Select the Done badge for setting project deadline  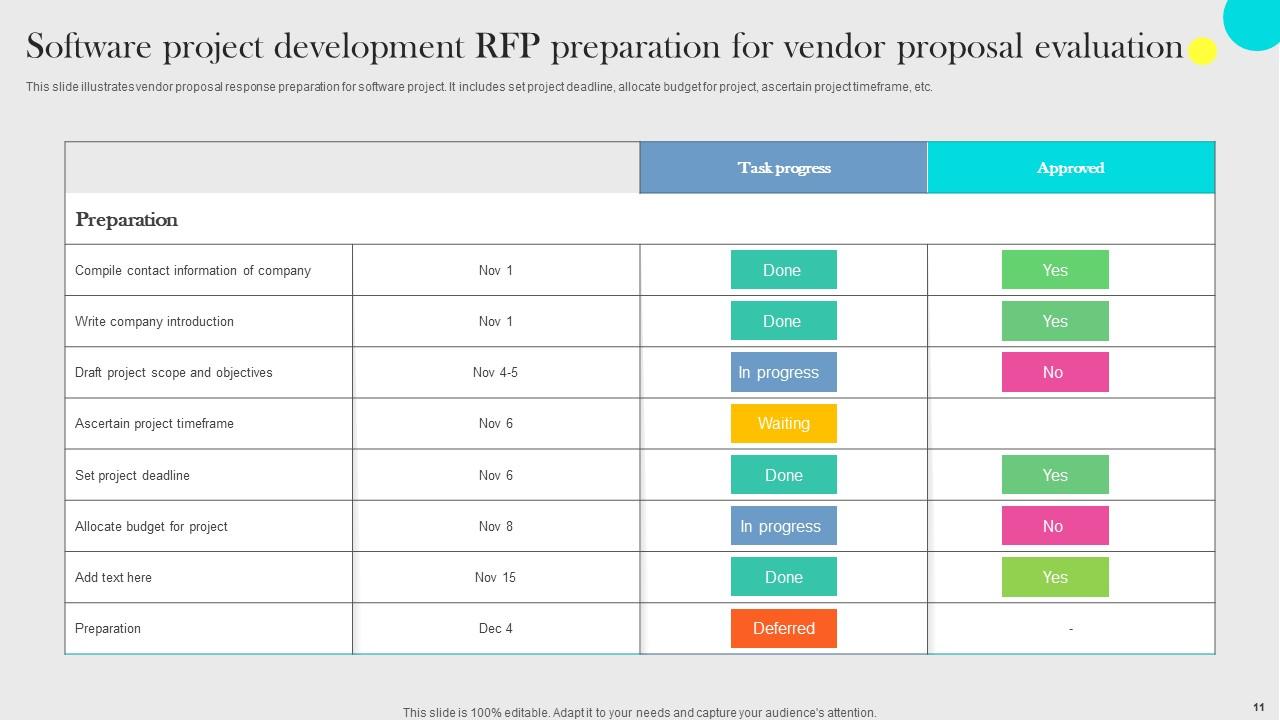coord(783,474)
